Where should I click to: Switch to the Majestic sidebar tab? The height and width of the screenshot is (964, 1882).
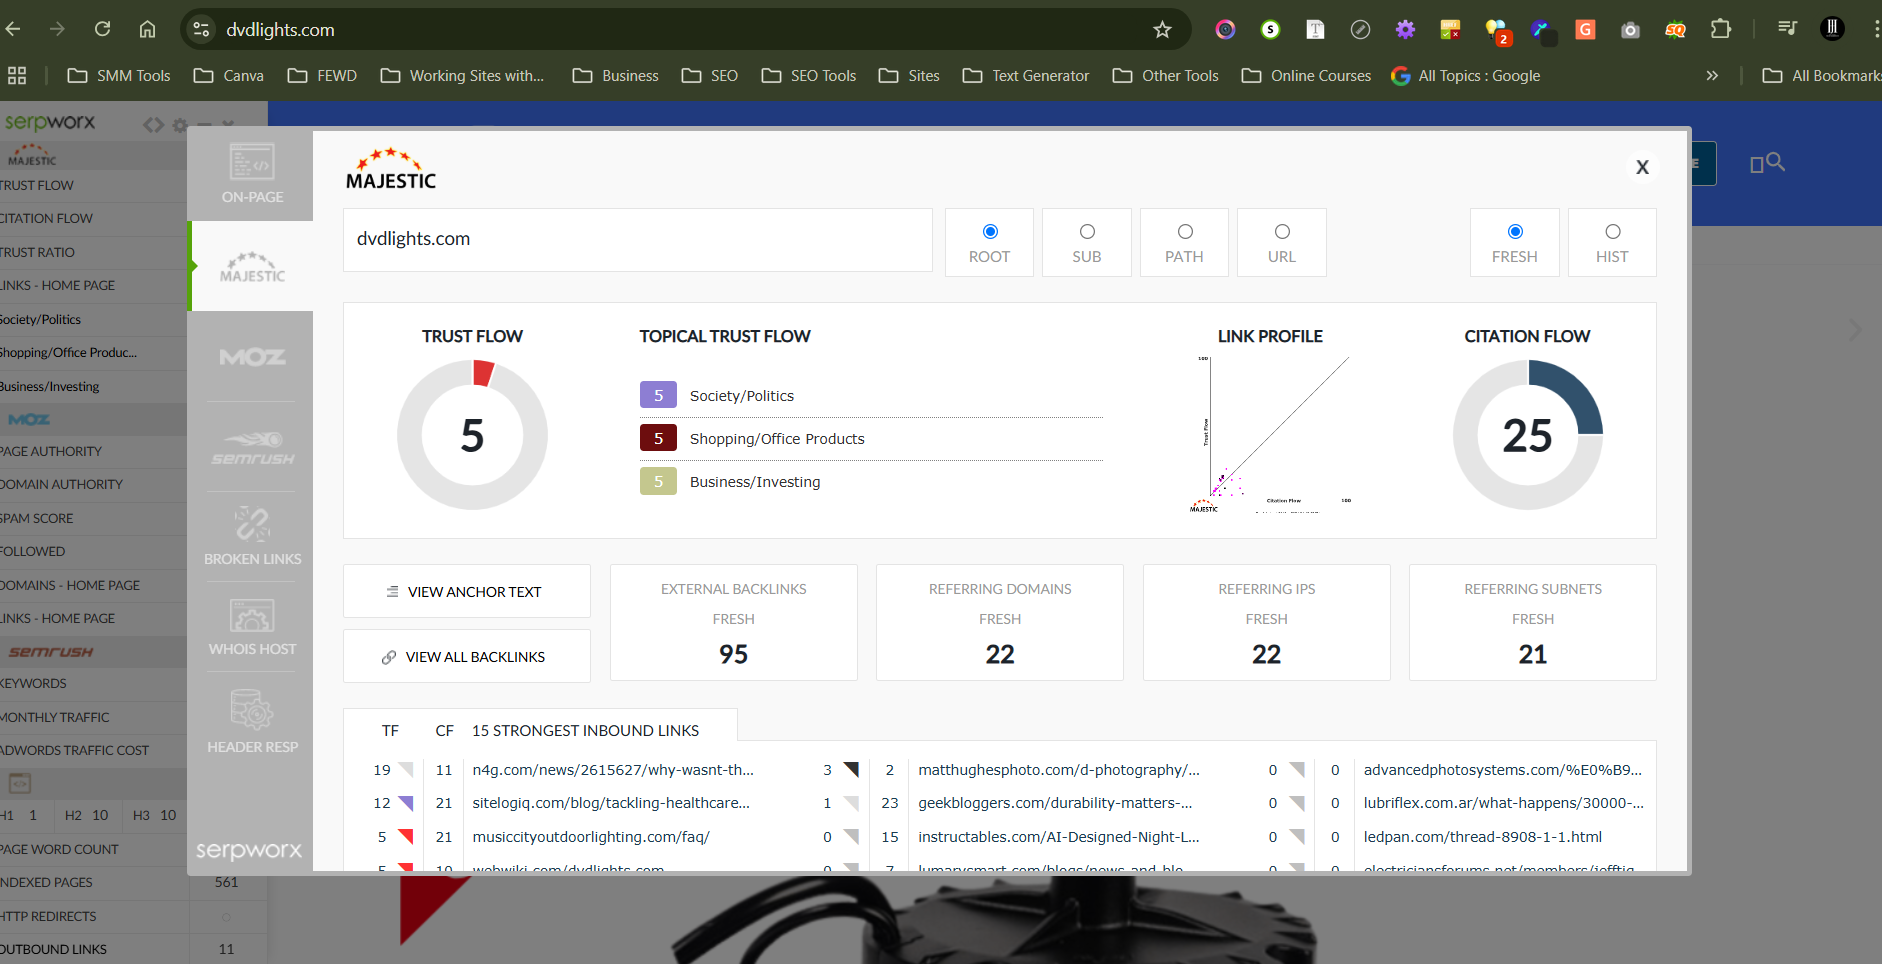click(x=251, y=266)
